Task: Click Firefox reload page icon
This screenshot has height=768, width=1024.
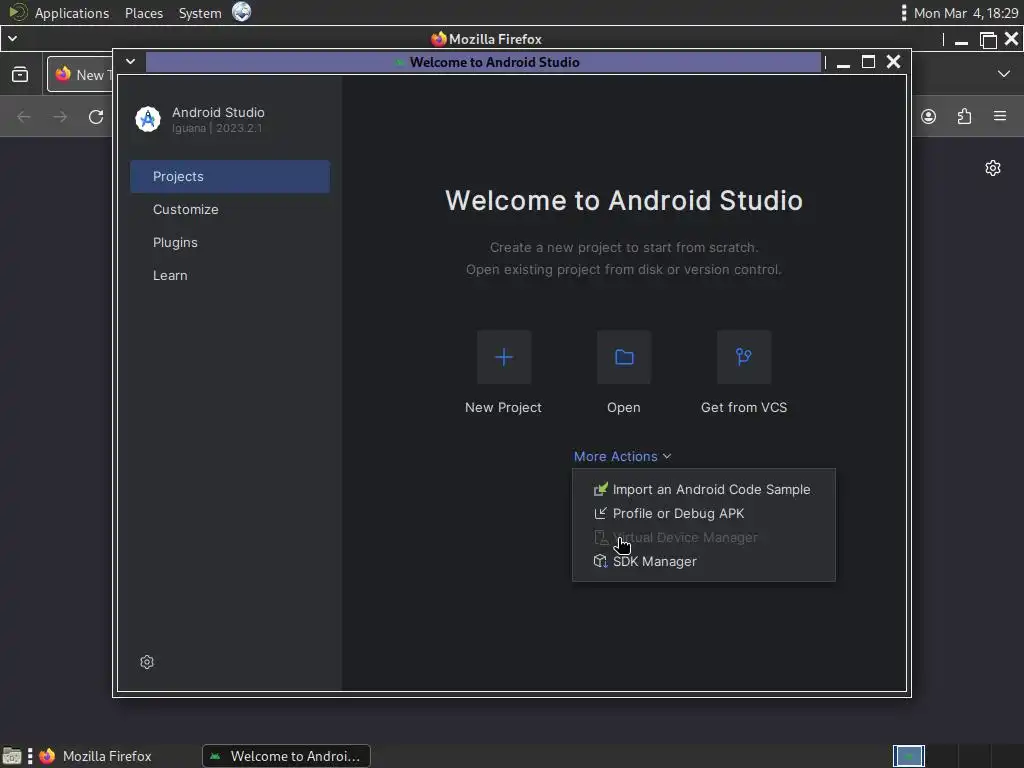Action: [96, 117]
